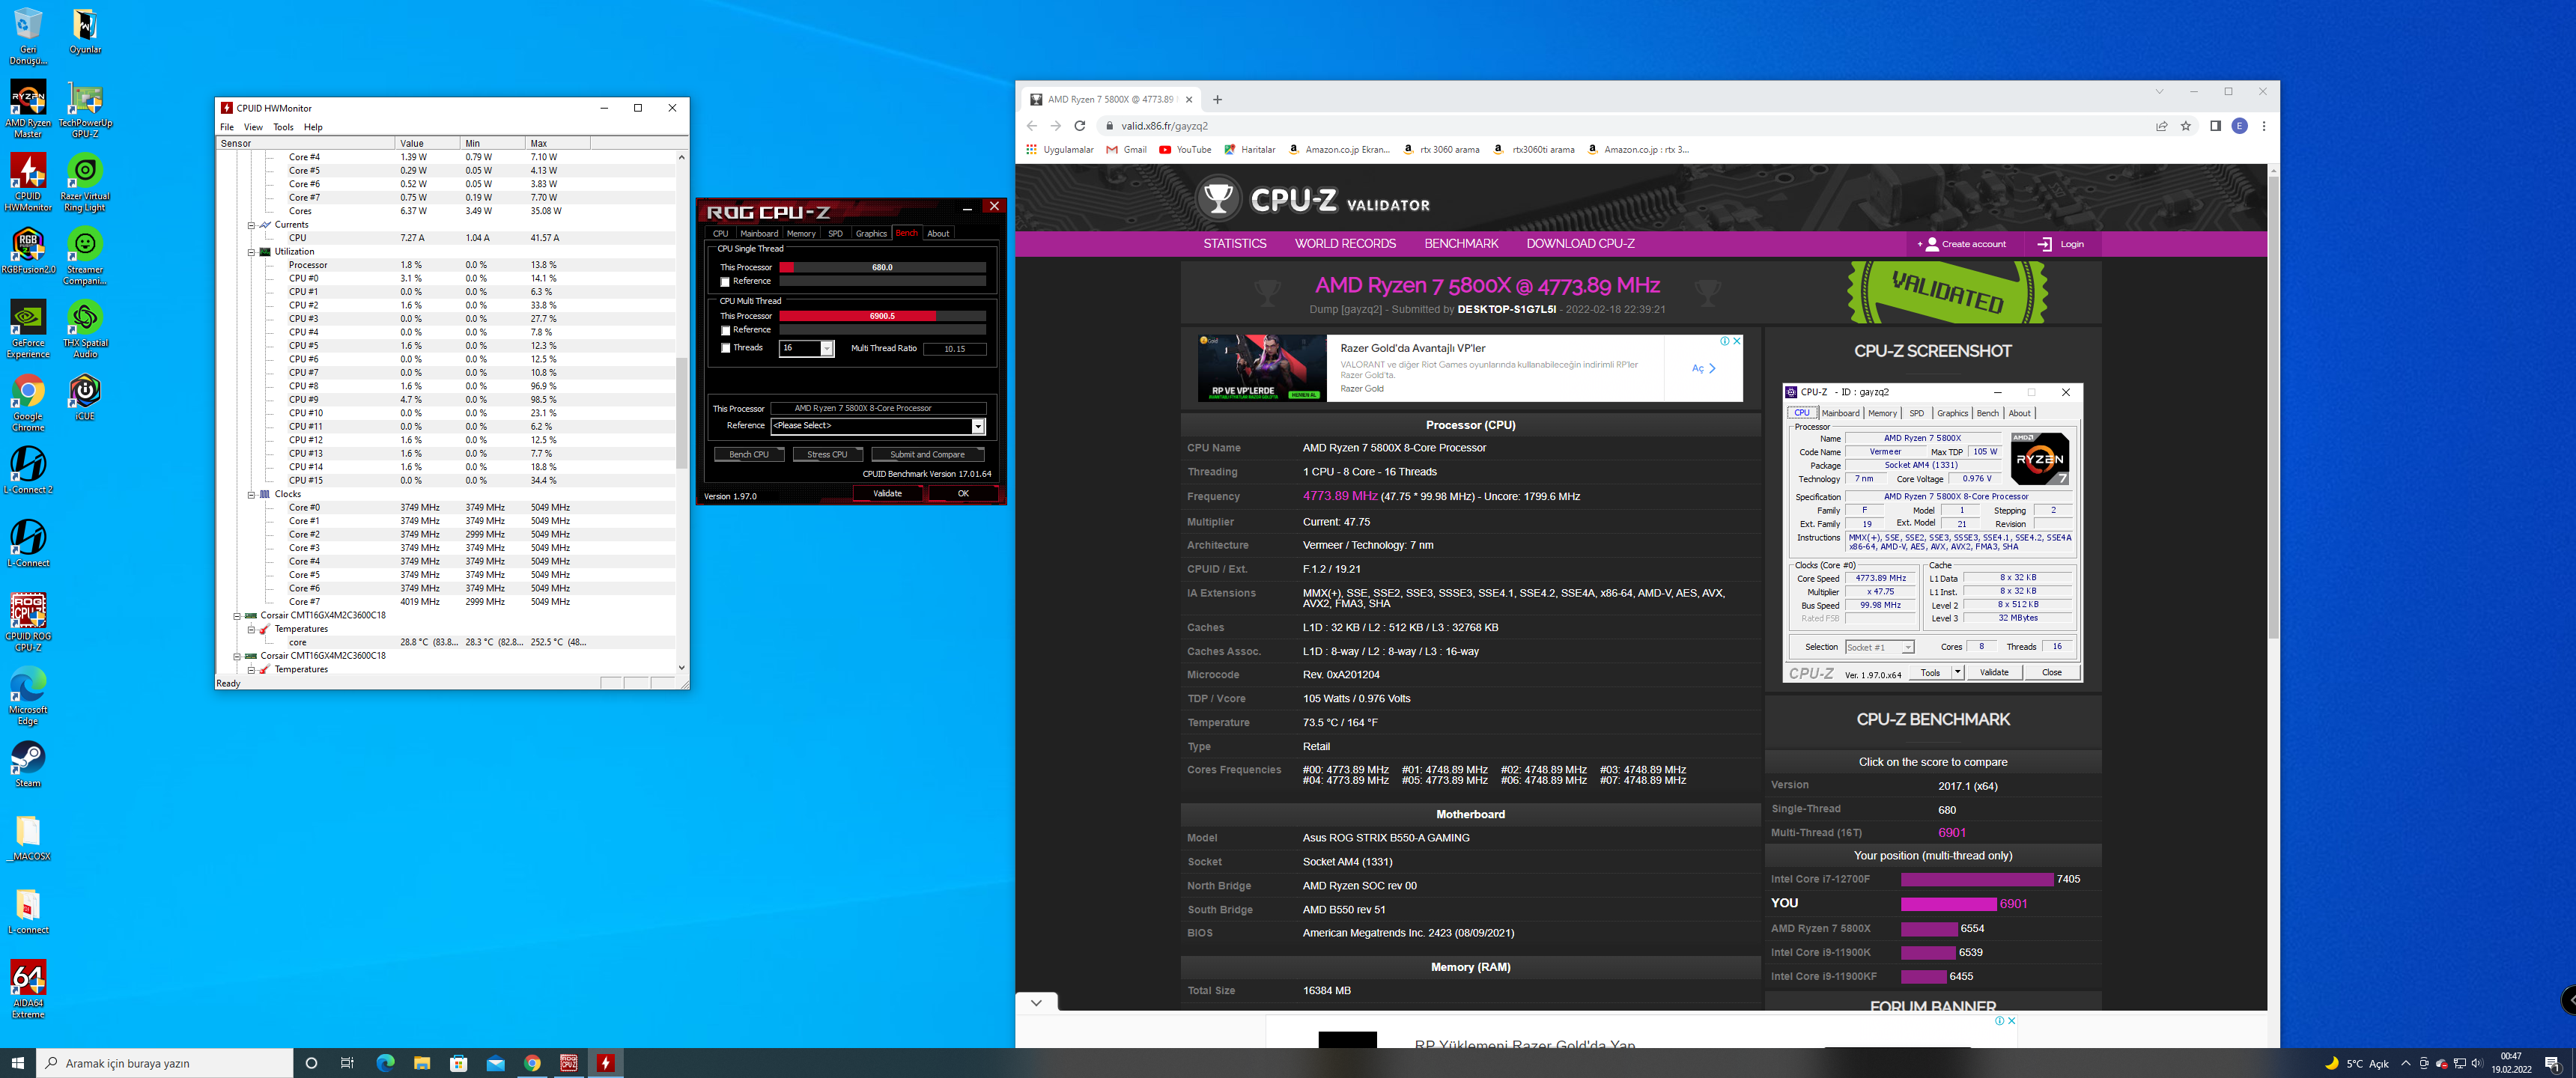Open Streamer Companion desktop icon
The image size is (2576, 1078).
tap(85, 255)
